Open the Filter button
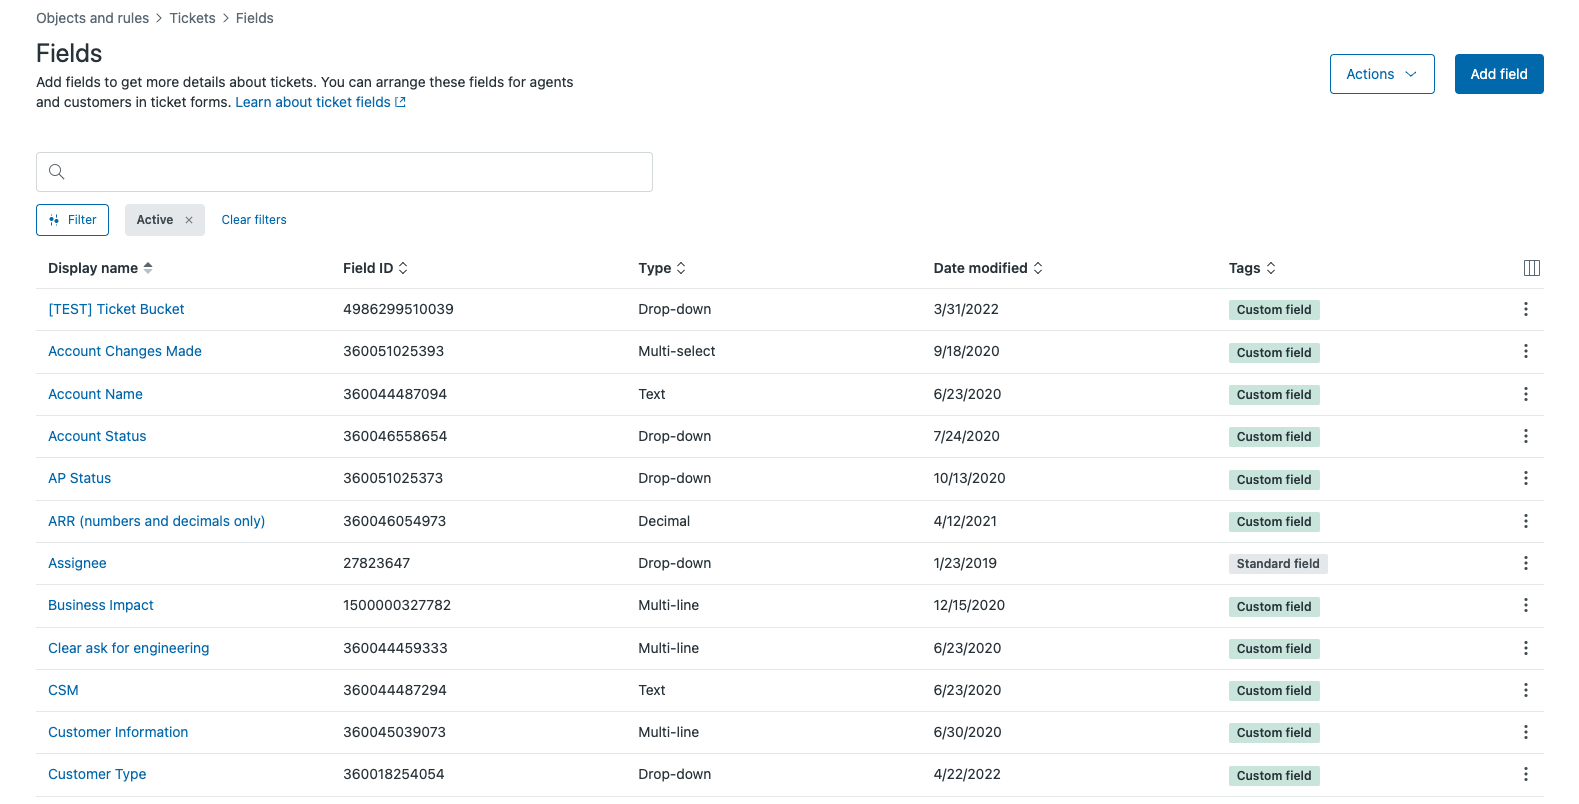This screenshot has height=804, width=1579. 72,220
